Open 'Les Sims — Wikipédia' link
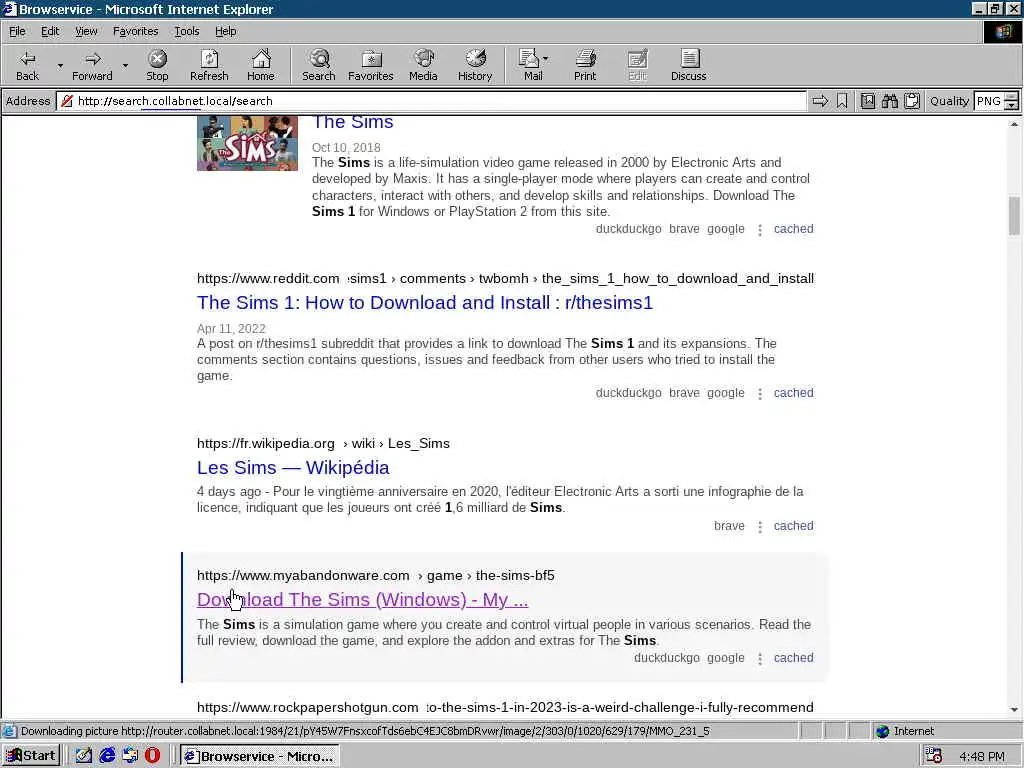Image resolution: width=1024 pixels, height=768 pixels. point(293,468)
